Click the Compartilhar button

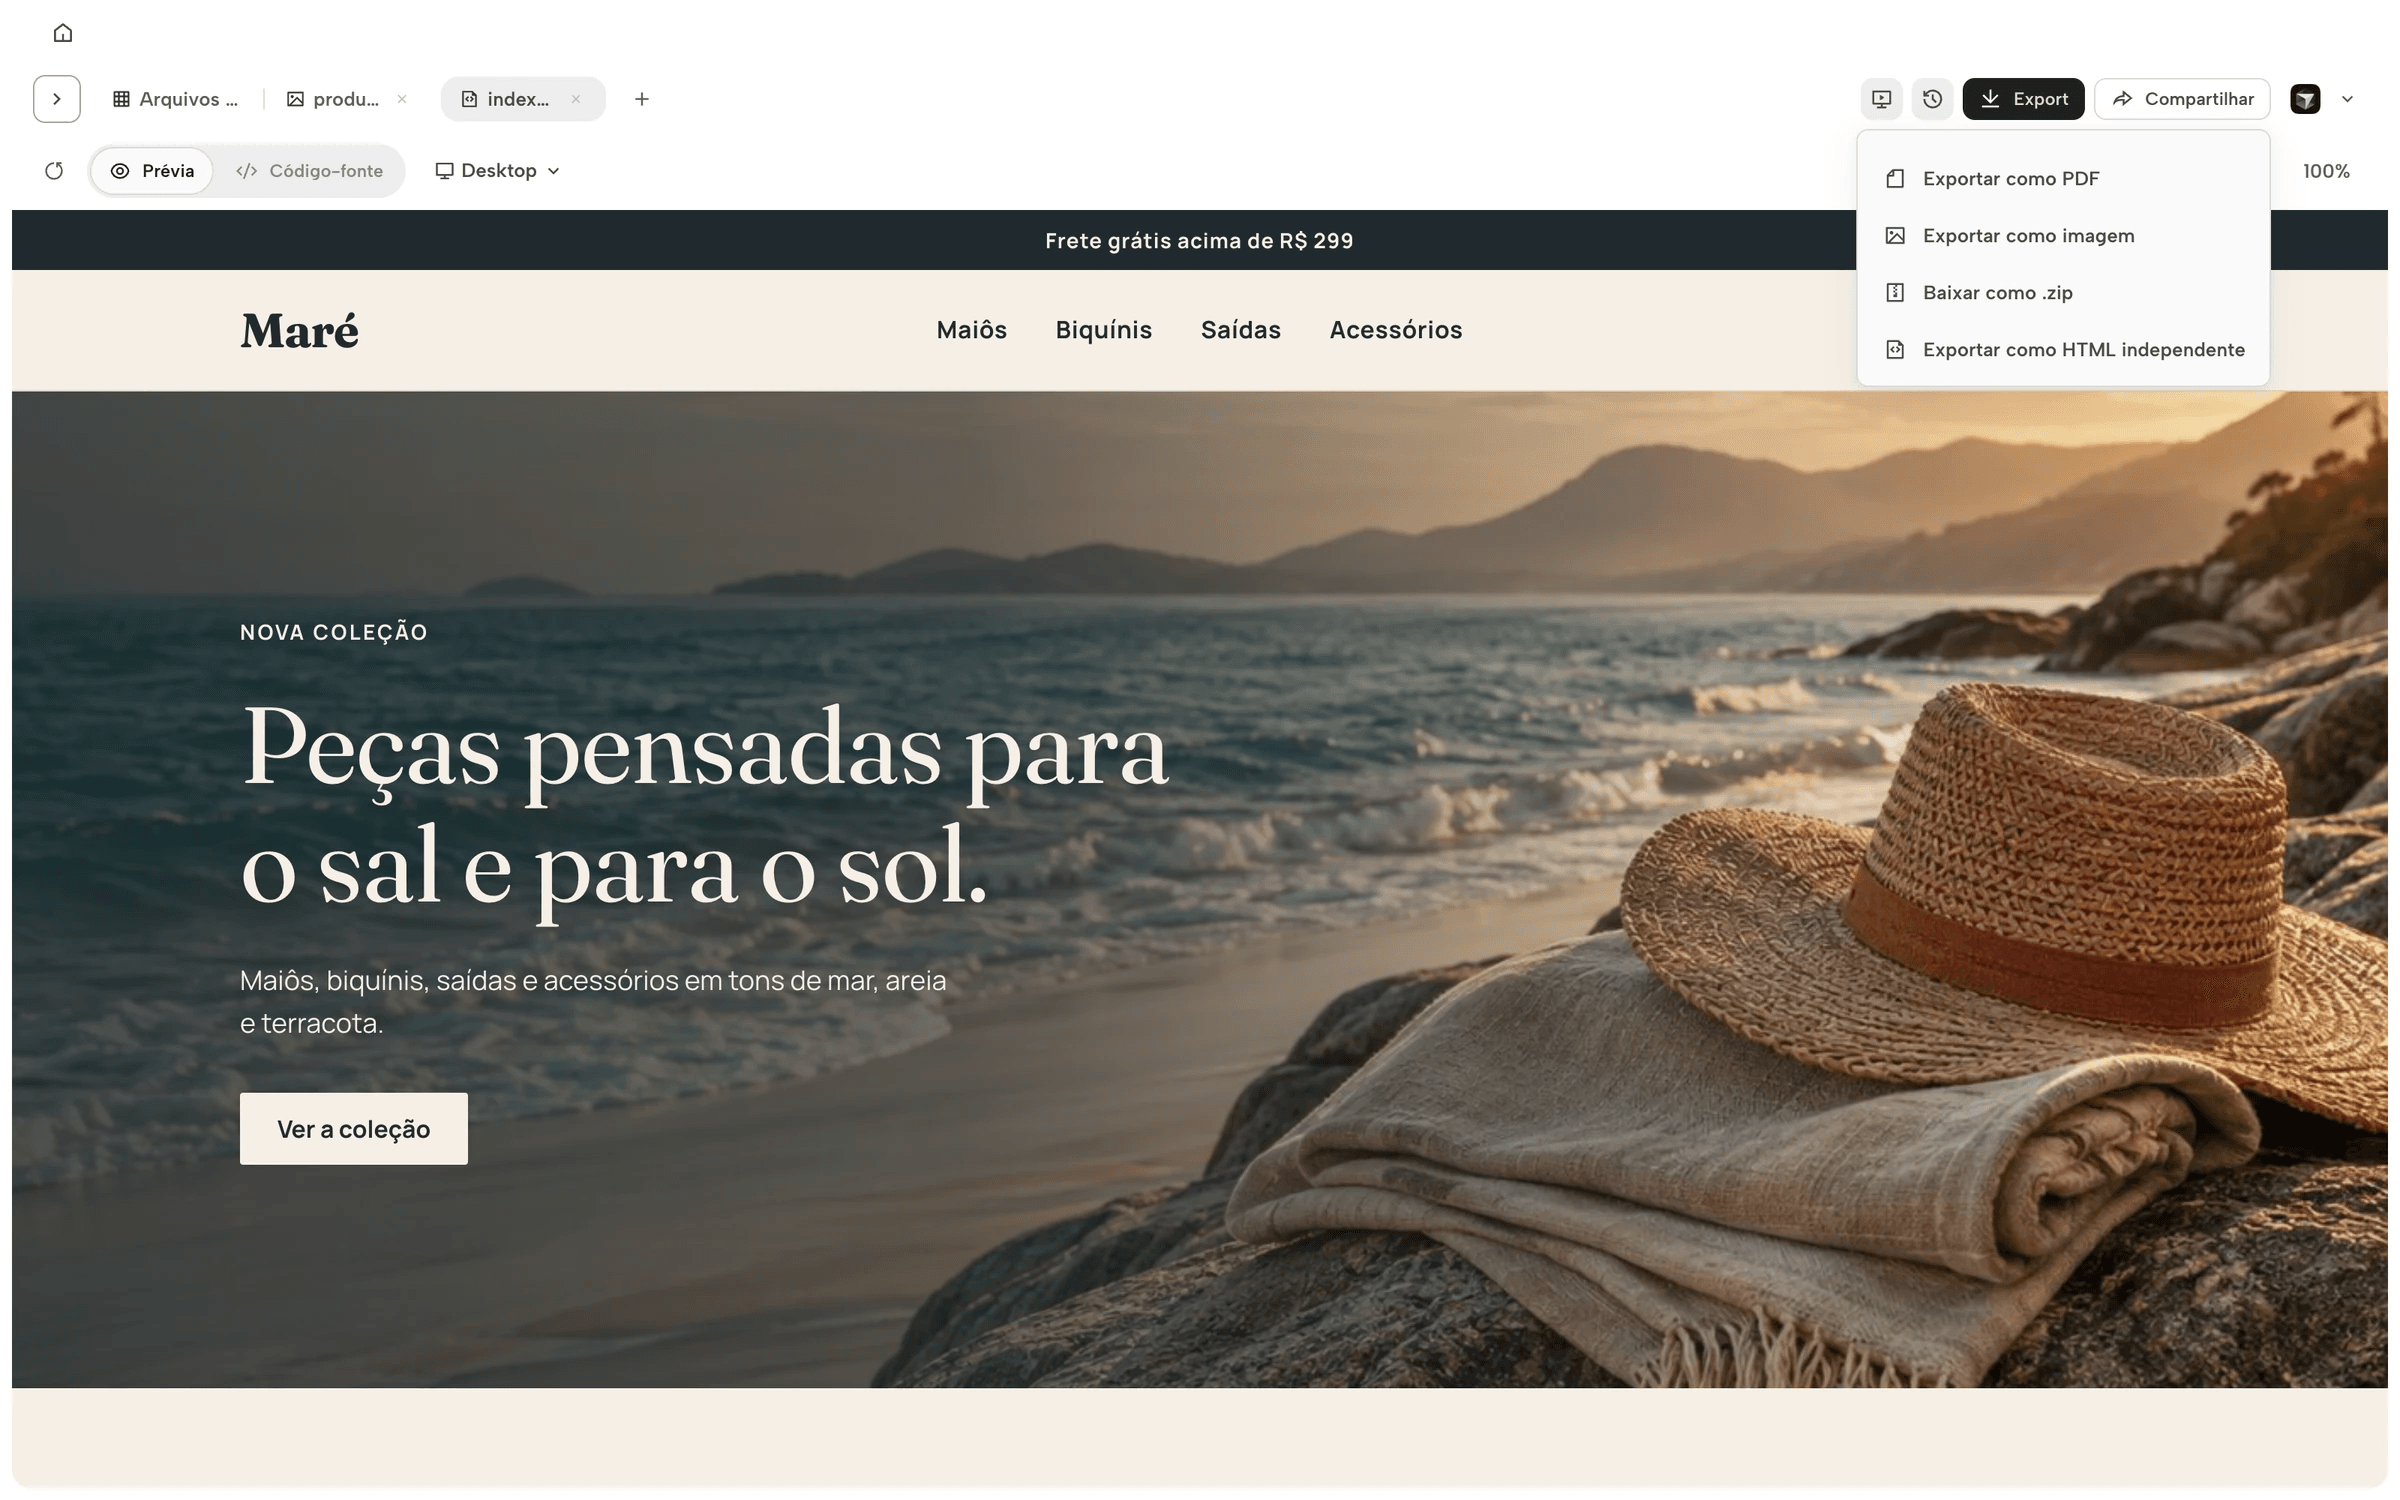click(2182, 99)
